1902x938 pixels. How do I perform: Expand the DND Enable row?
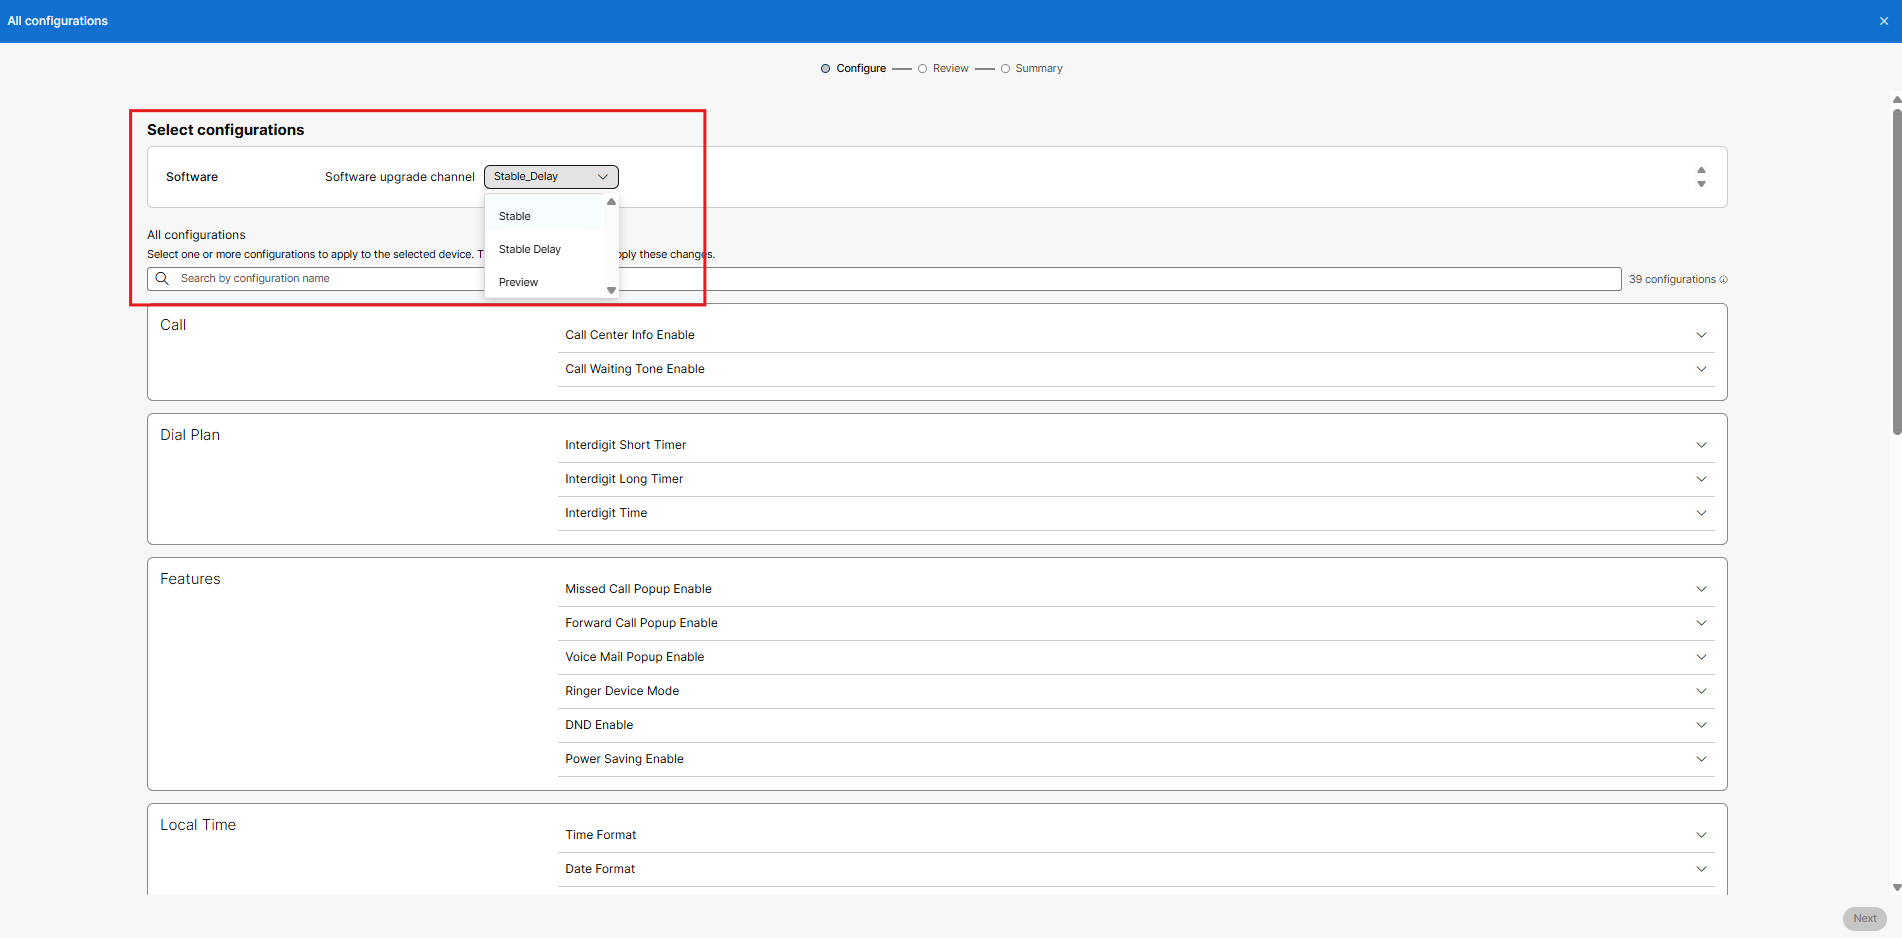[x=1701, y=725]
